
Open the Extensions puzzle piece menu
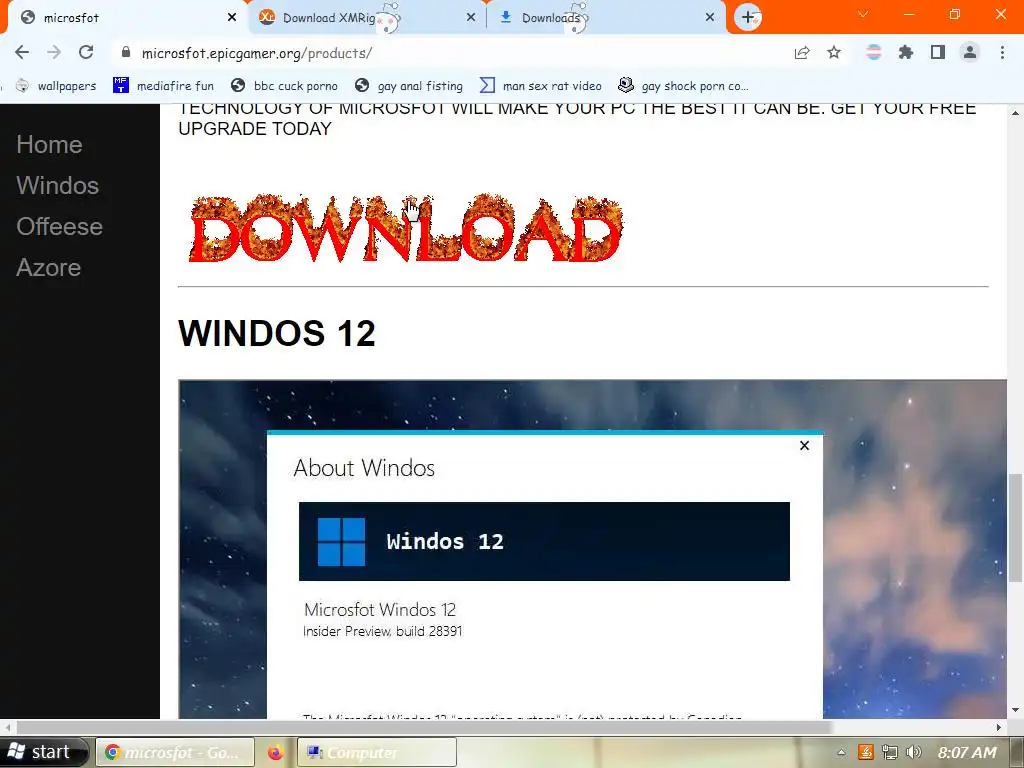coord(905,52)
